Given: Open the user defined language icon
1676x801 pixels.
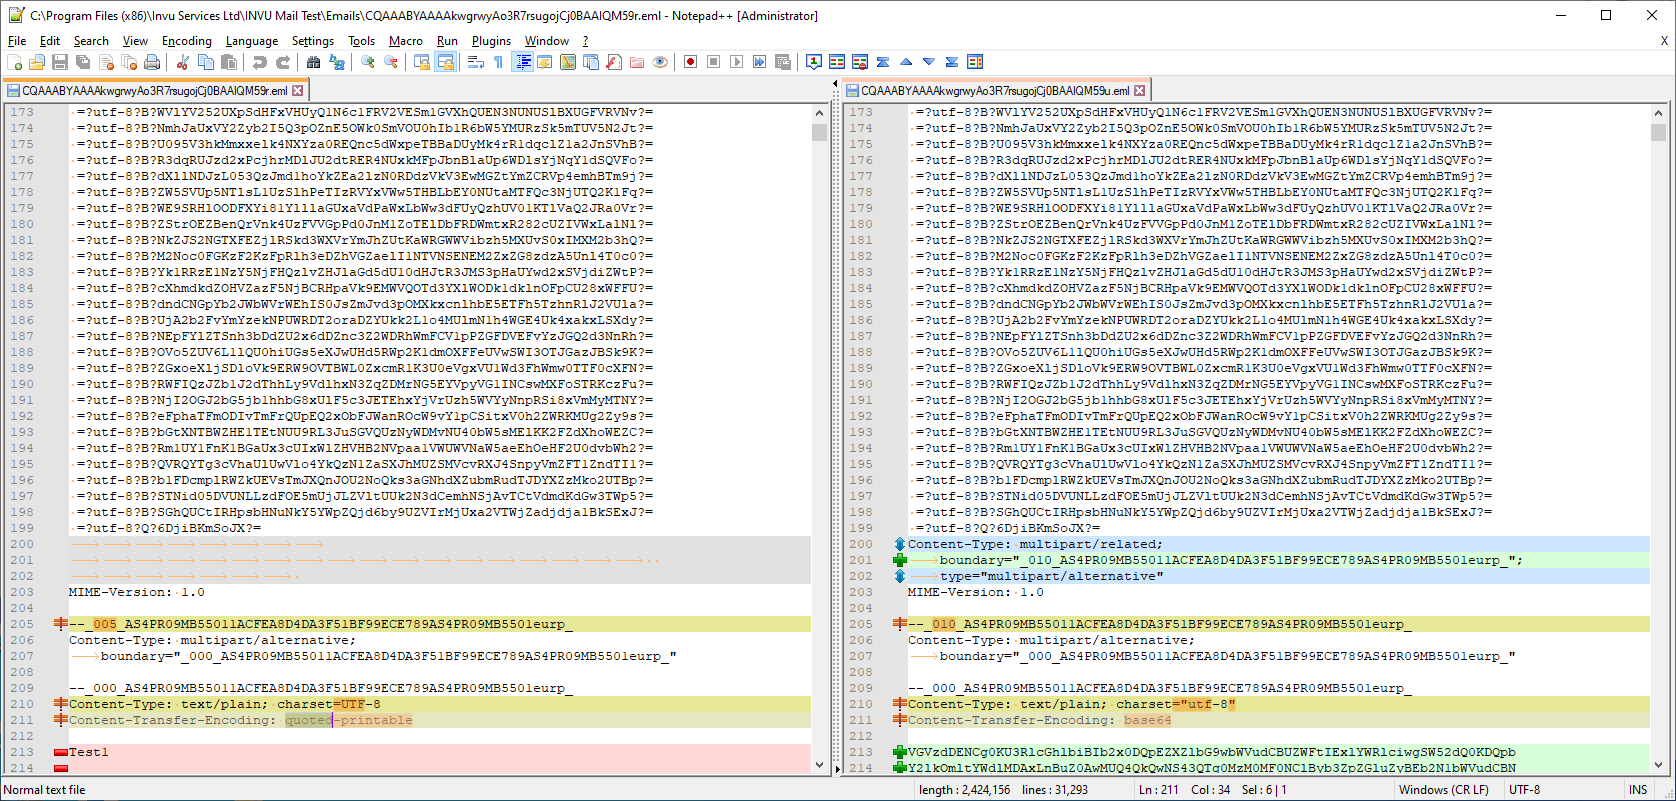Looking at the screenshot, I should (545, 62).
